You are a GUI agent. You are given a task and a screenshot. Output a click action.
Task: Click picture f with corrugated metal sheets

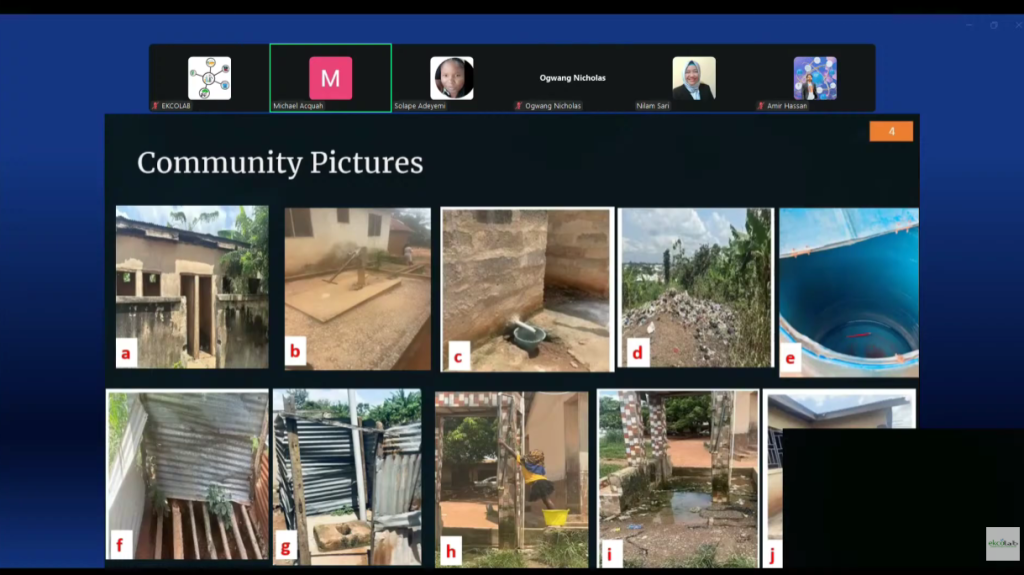188,475
